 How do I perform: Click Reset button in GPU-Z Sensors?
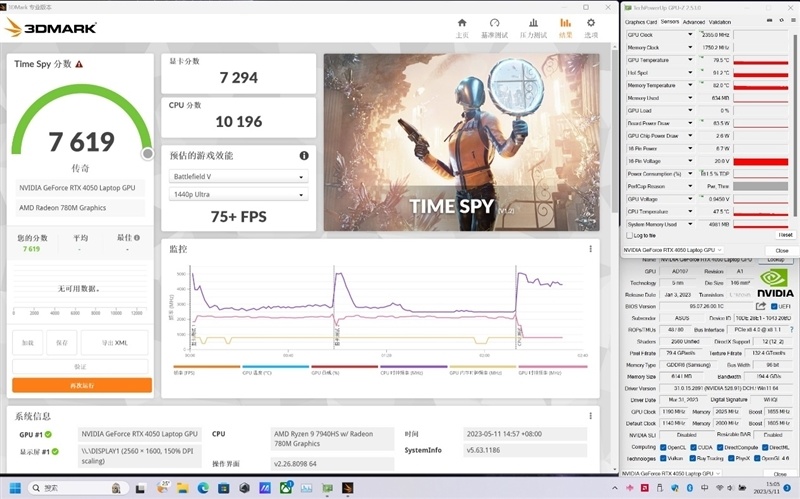coord(785,235)
